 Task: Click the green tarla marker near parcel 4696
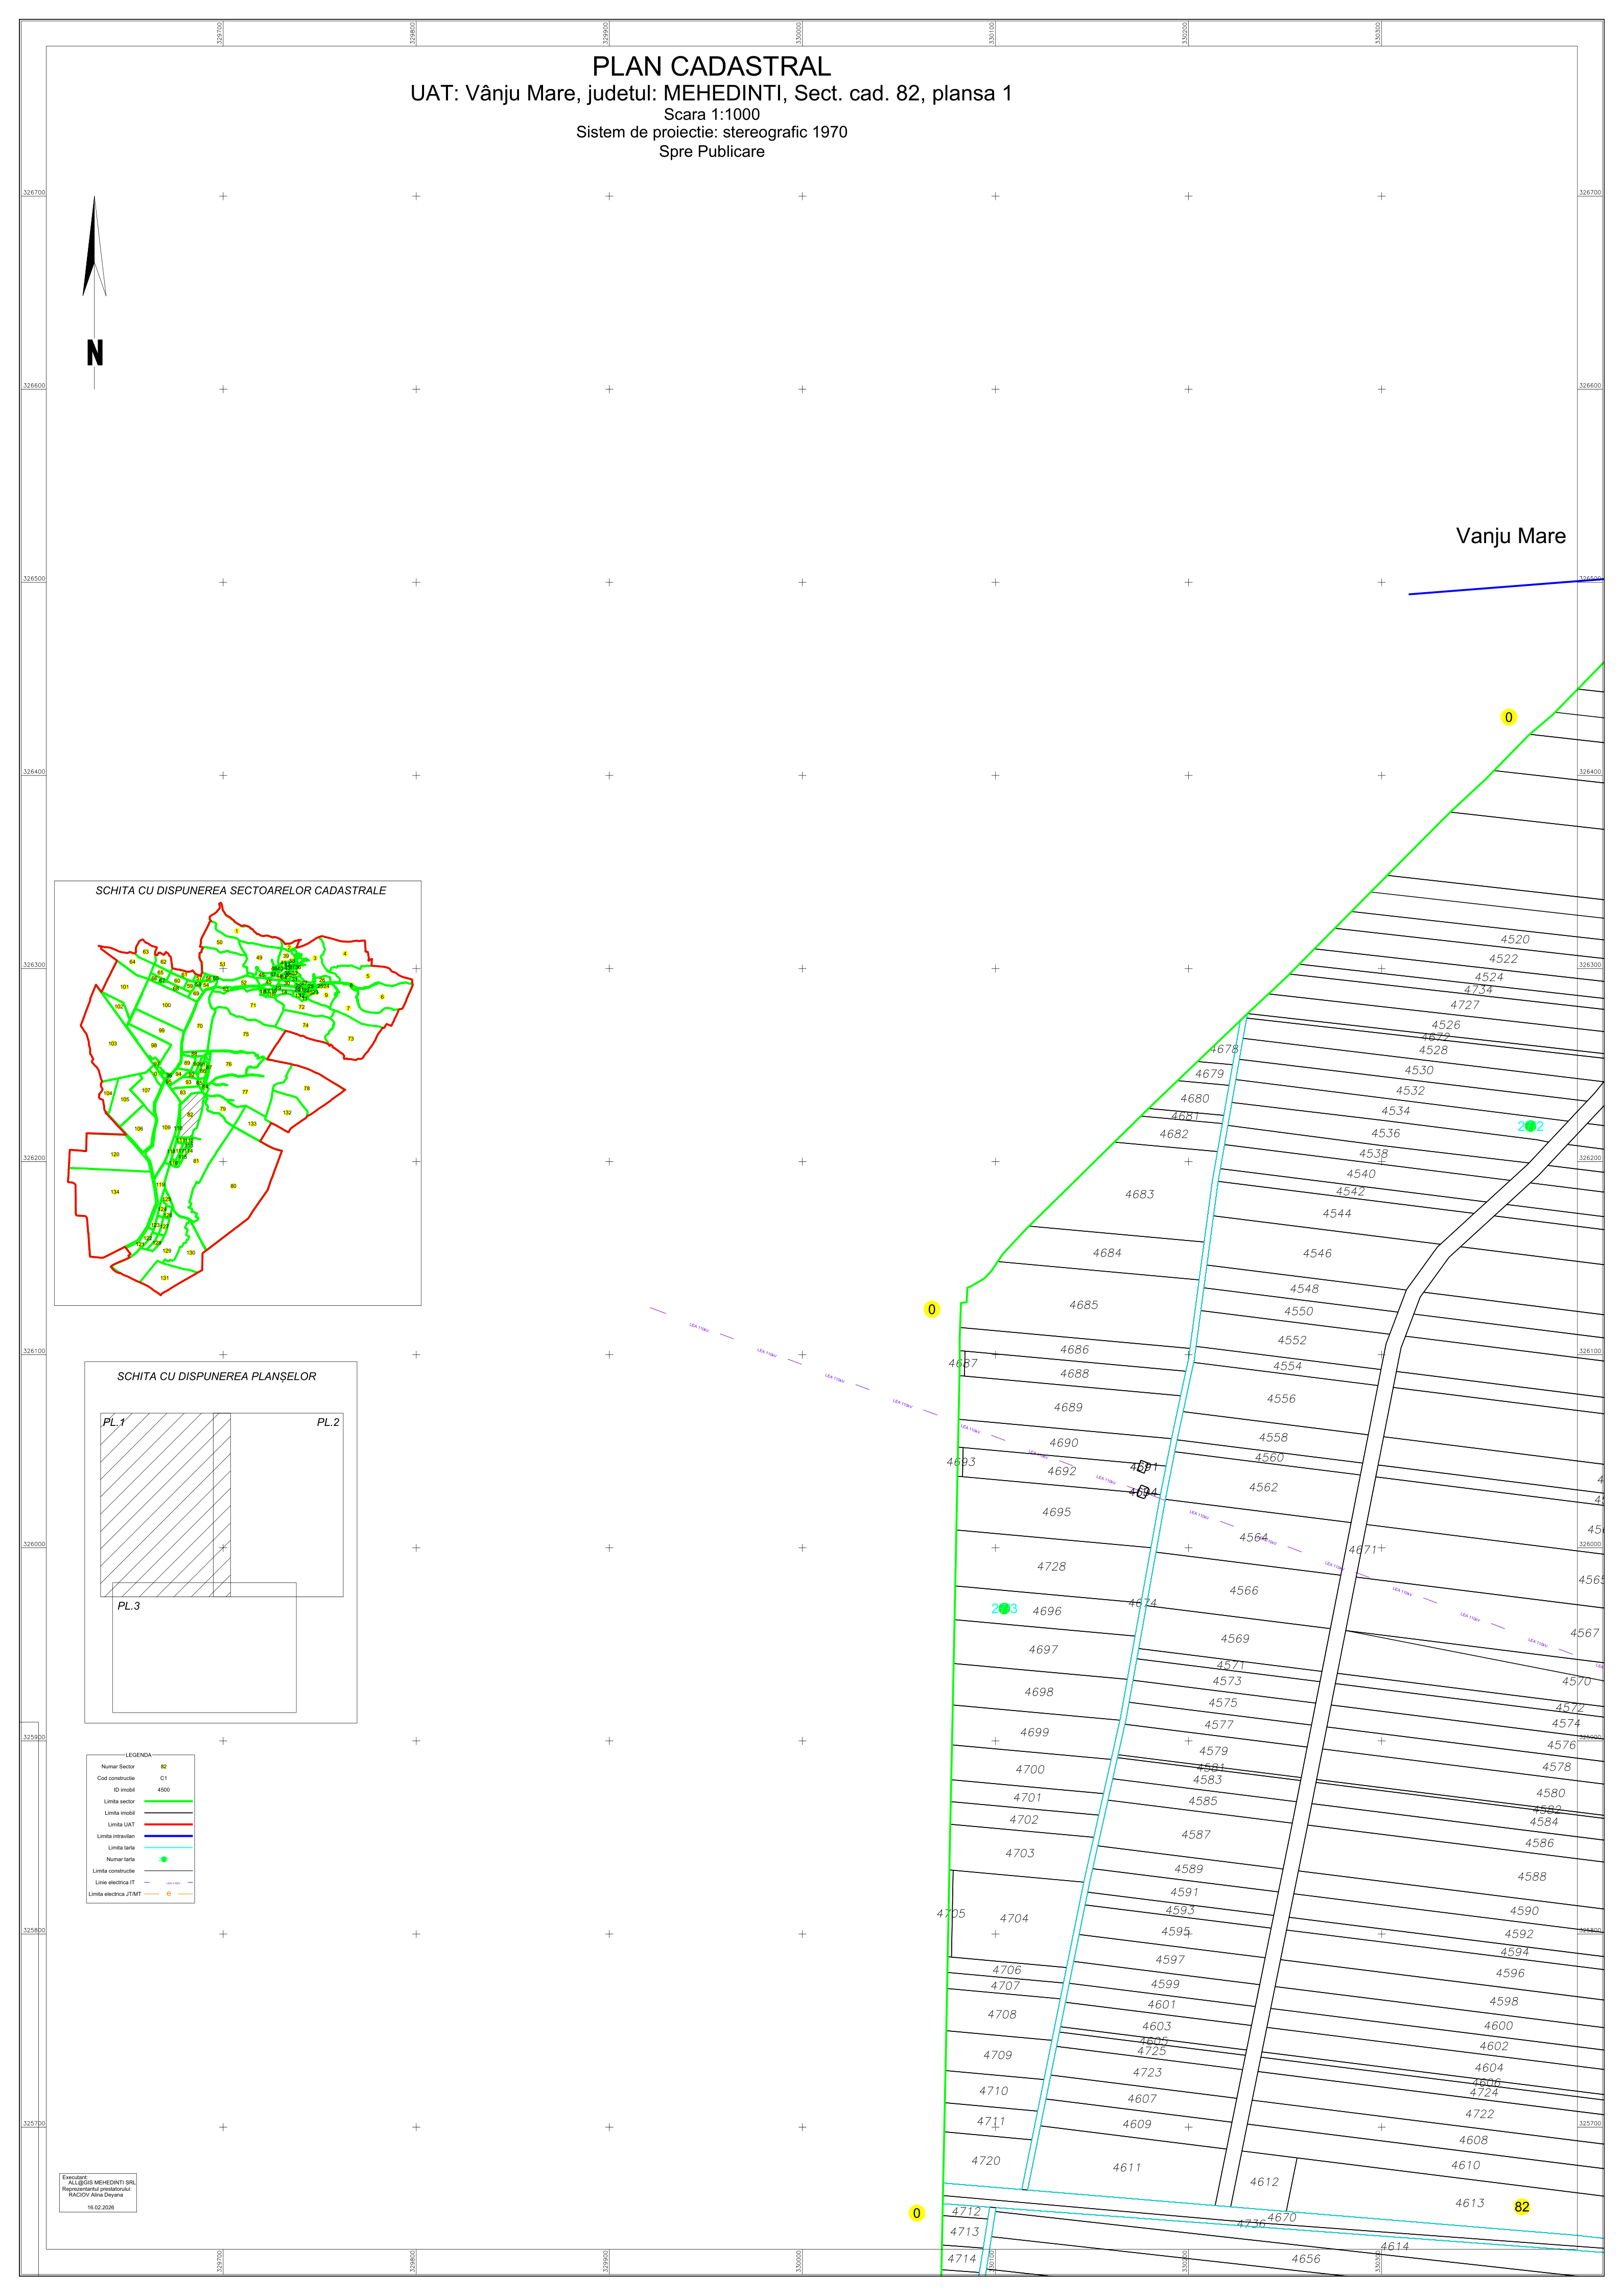point(1004,1609)
